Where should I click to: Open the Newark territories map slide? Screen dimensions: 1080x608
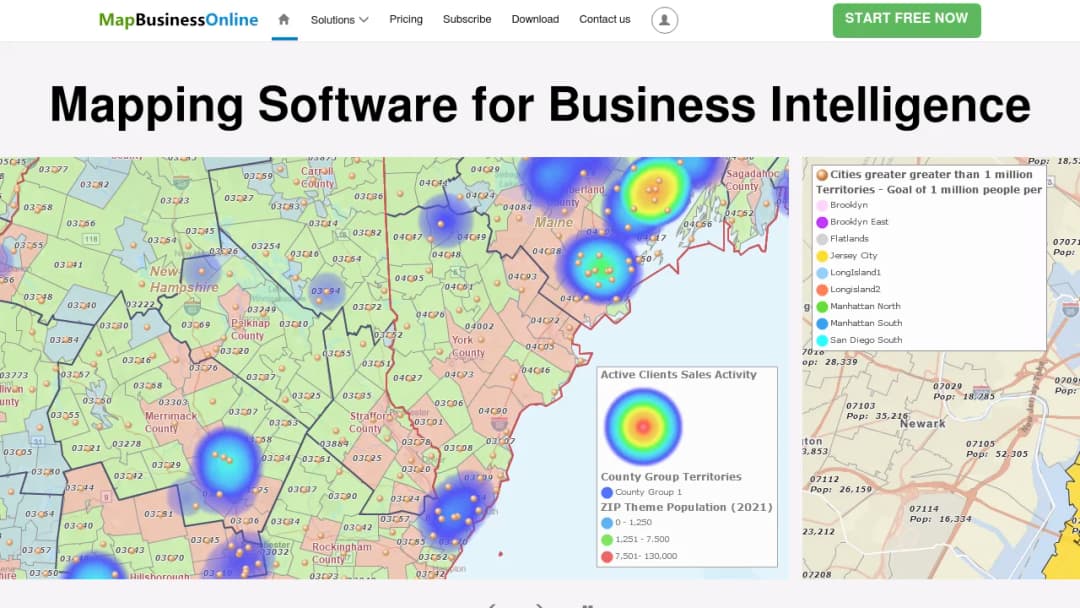pyautogui.click(x=941, y=368)
